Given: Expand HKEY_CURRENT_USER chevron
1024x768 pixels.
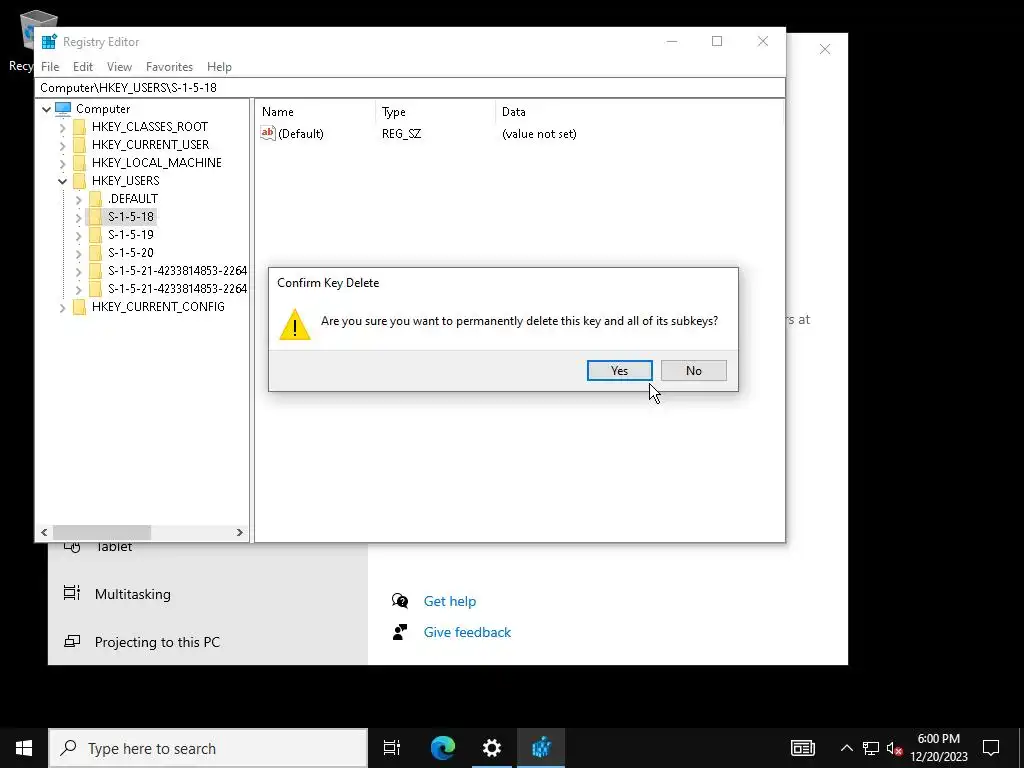Looking at the screenshot, I should 63,145.
